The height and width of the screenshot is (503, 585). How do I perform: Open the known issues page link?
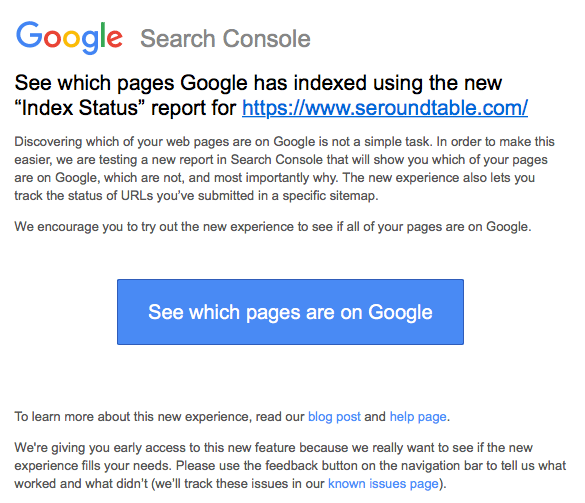click(x=383, y=484)
